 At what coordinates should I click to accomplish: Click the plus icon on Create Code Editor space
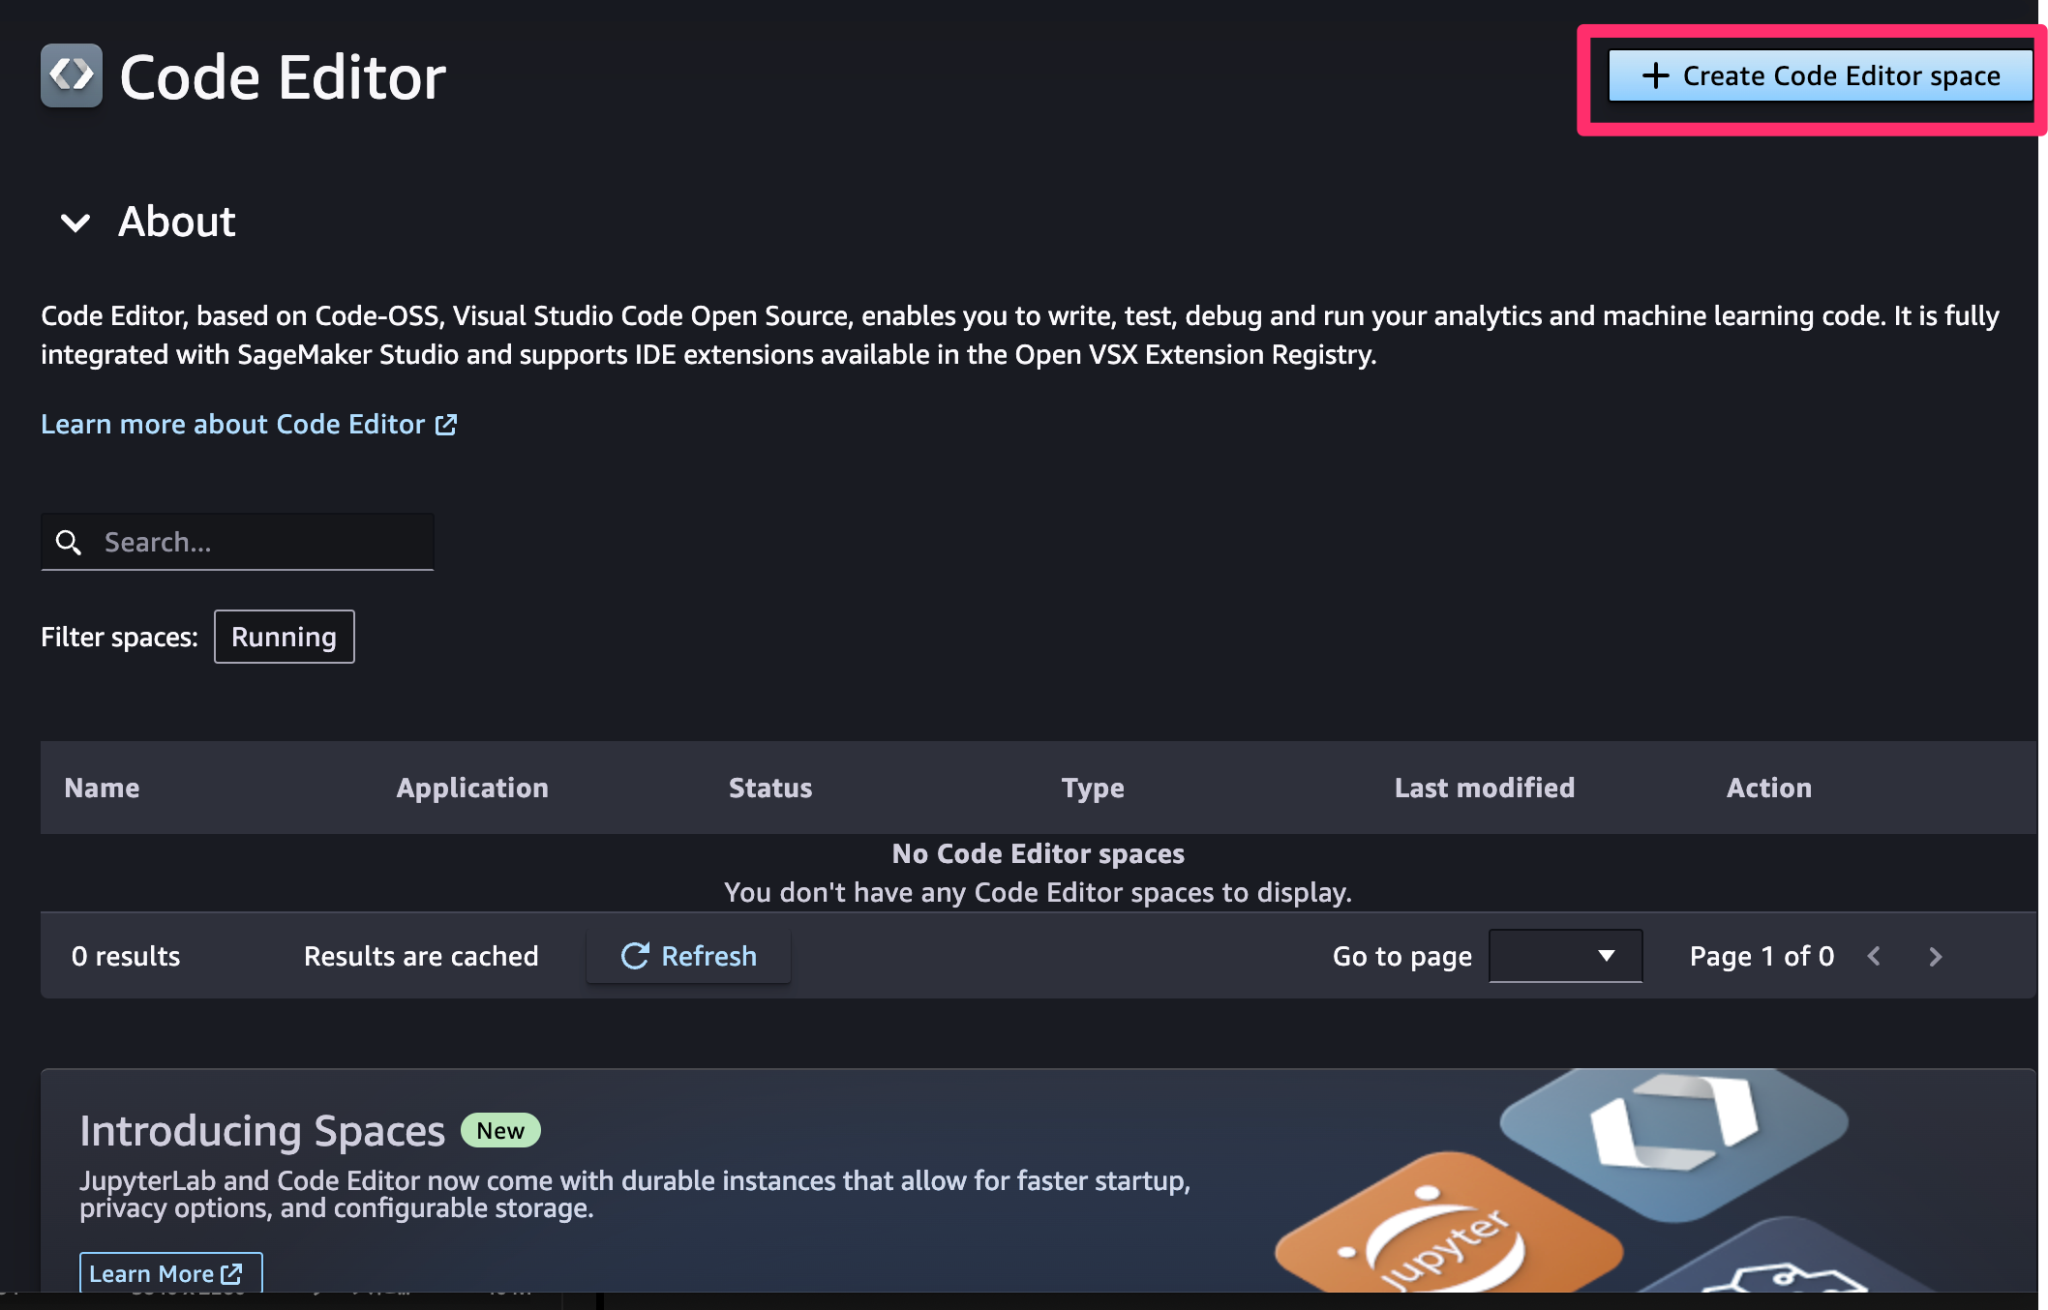[x=1658, y=75]
